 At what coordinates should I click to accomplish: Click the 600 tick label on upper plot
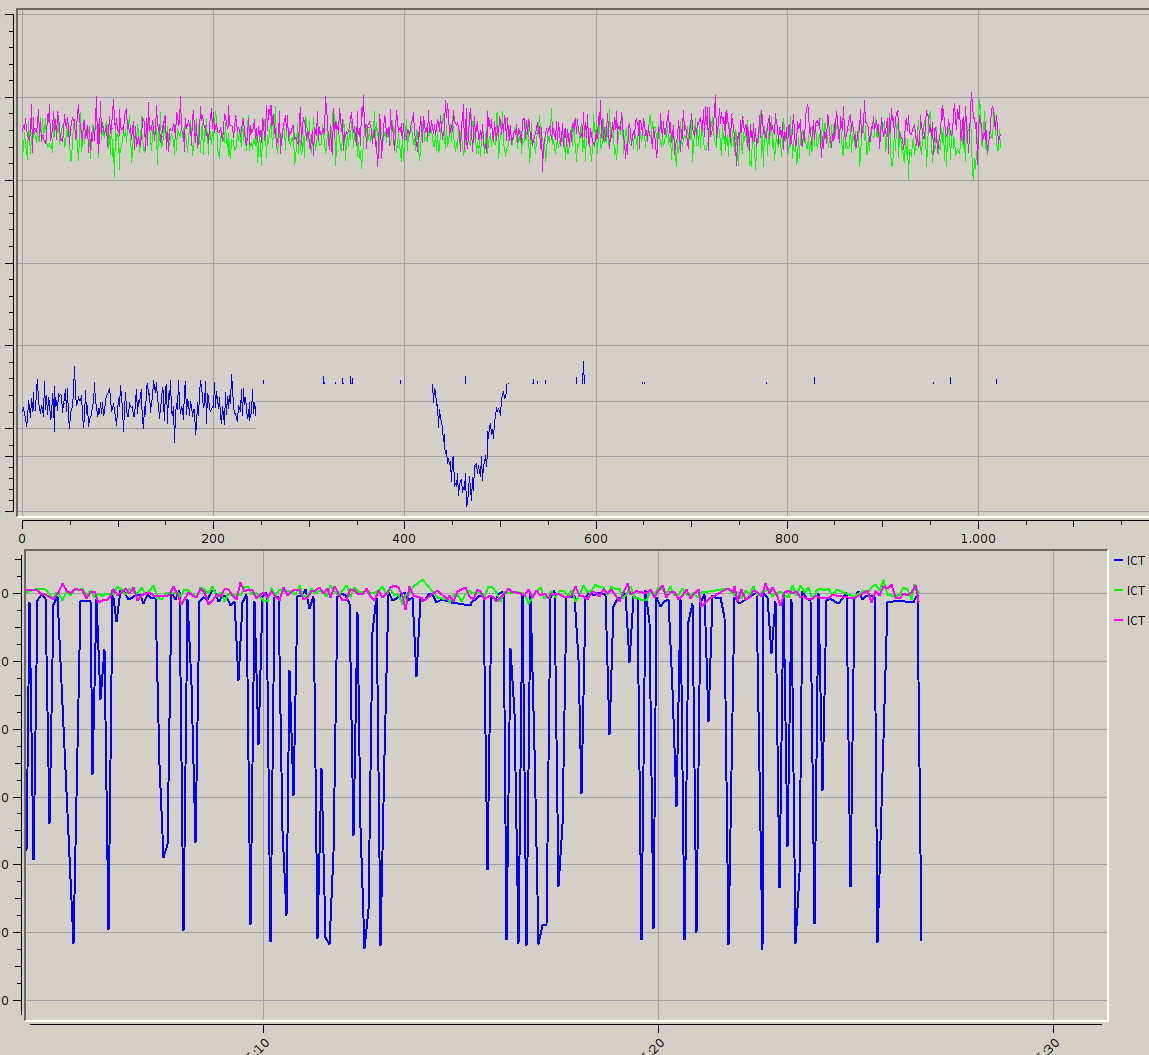(x=596, y=538)
